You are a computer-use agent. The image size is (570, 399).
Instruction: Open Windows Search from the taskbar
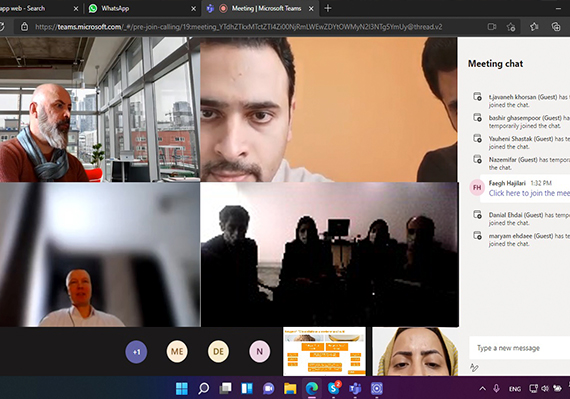point(204,388)
